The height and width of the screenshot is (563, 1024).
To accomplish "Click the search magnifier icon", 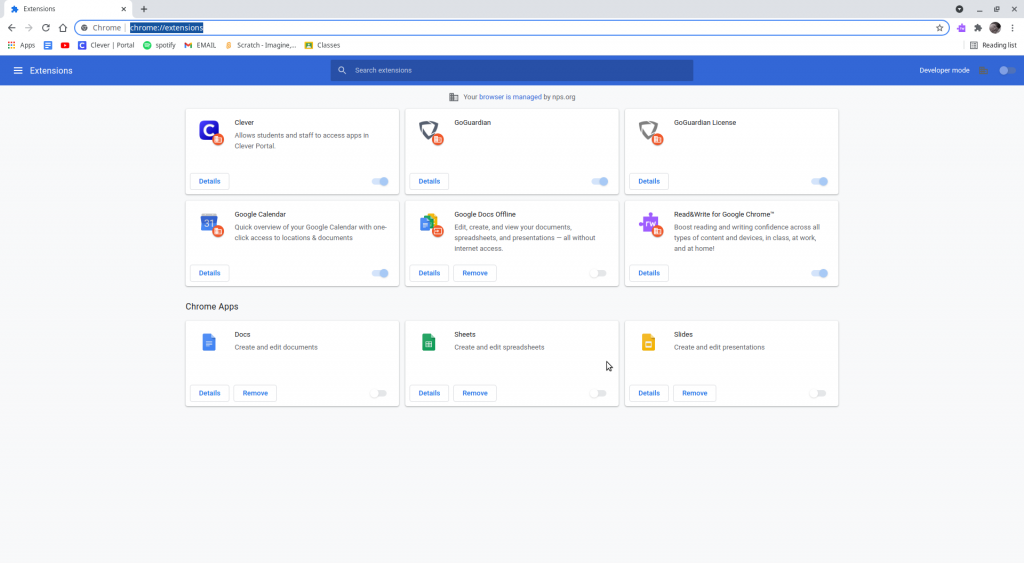I will click(342, 70).
